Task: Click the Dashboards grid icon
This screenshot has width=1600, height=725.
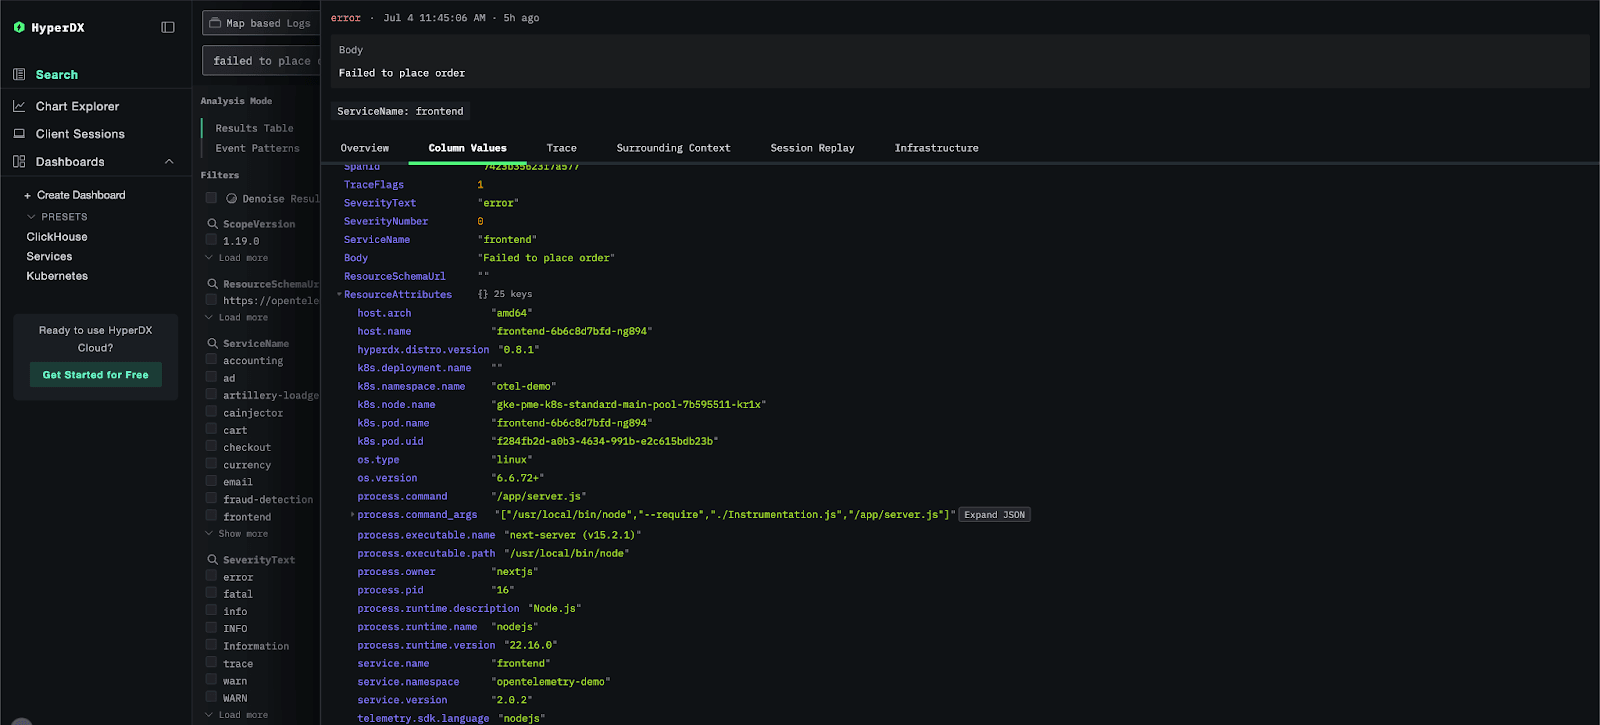Action: [x=19, y=162]
